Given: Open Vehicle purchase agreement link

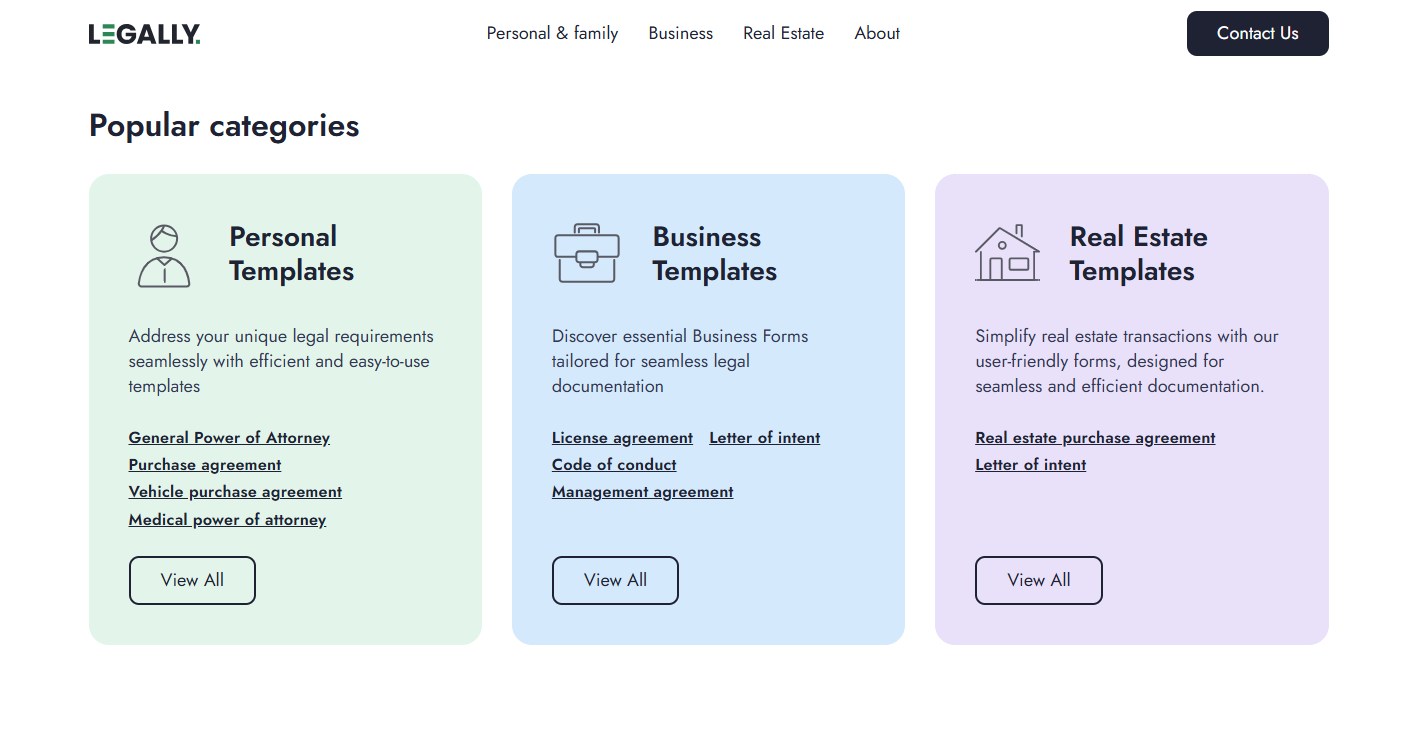Looking at the screenshot, I should [x=235, y=492].
